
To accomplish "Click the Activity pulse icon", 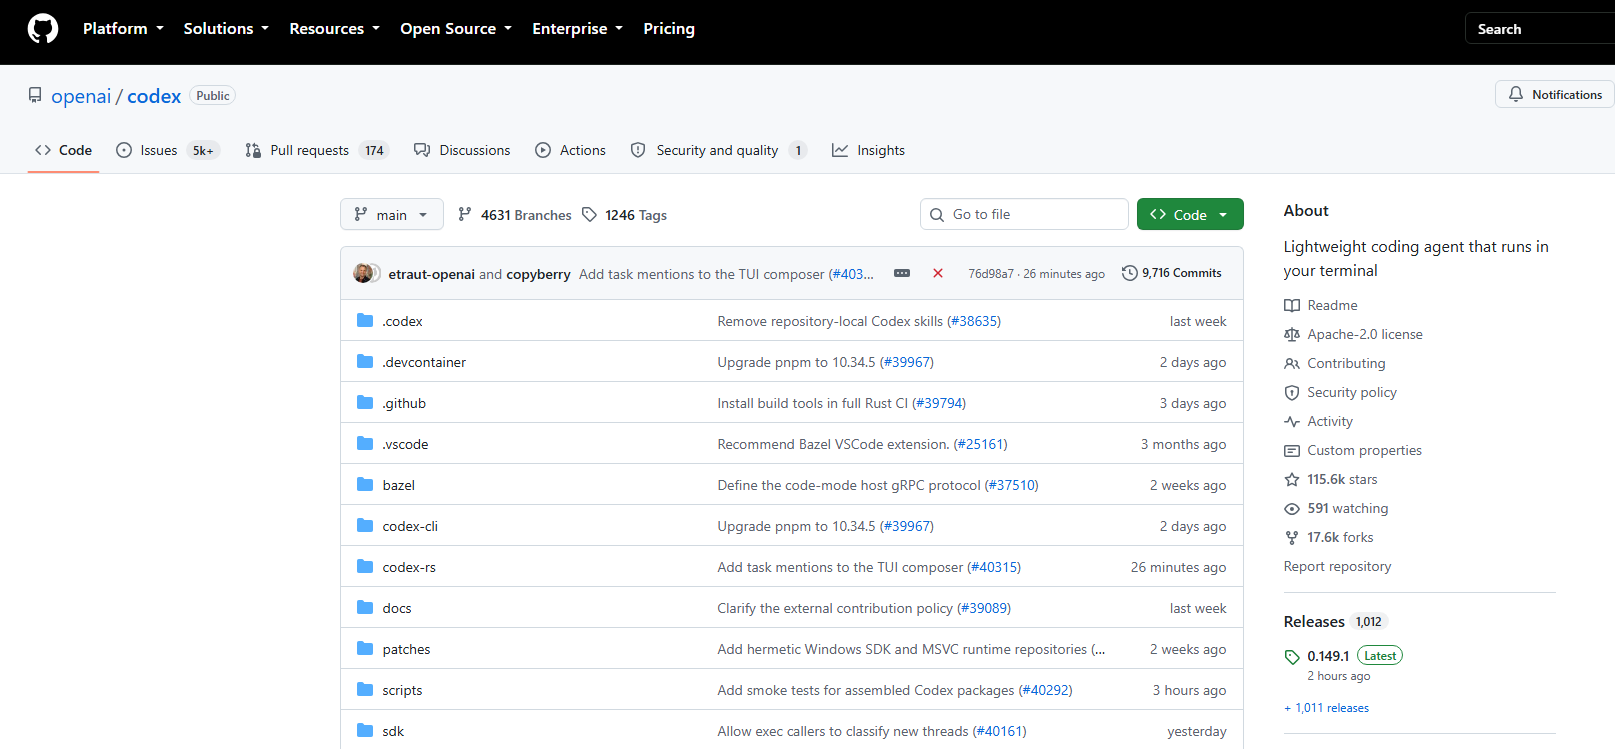I will pos(1292,421).
